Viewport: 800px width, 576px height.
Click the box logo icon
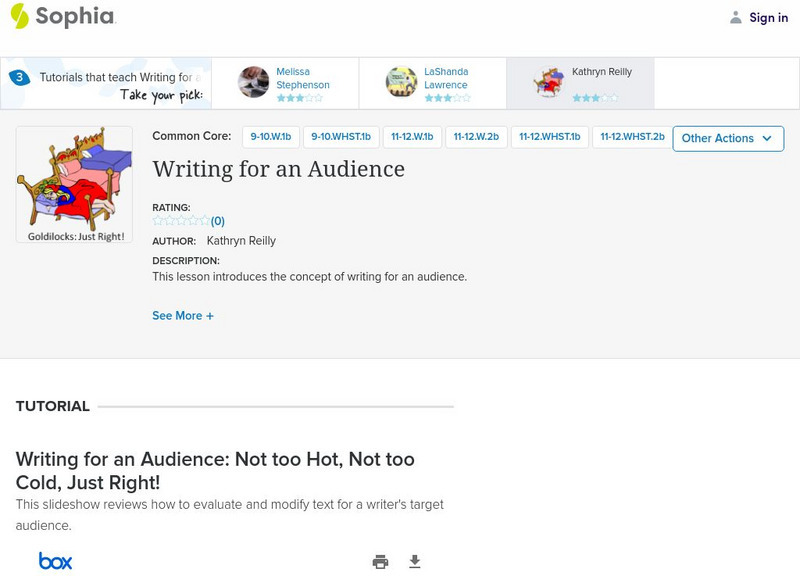pyautogui.click(x=55, y=562)
